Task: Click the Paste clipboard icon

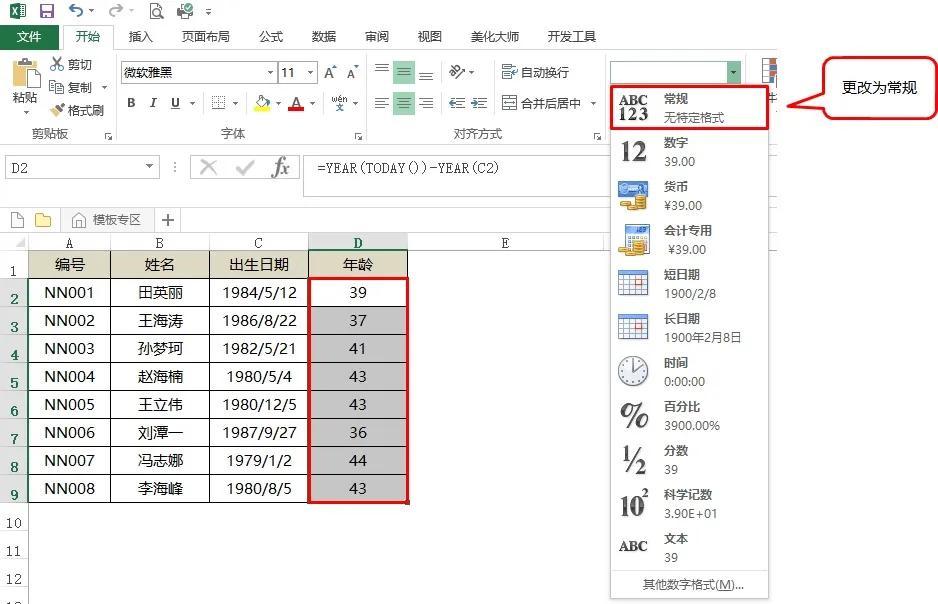Action: pyautogui.click(x=25, y=74)
